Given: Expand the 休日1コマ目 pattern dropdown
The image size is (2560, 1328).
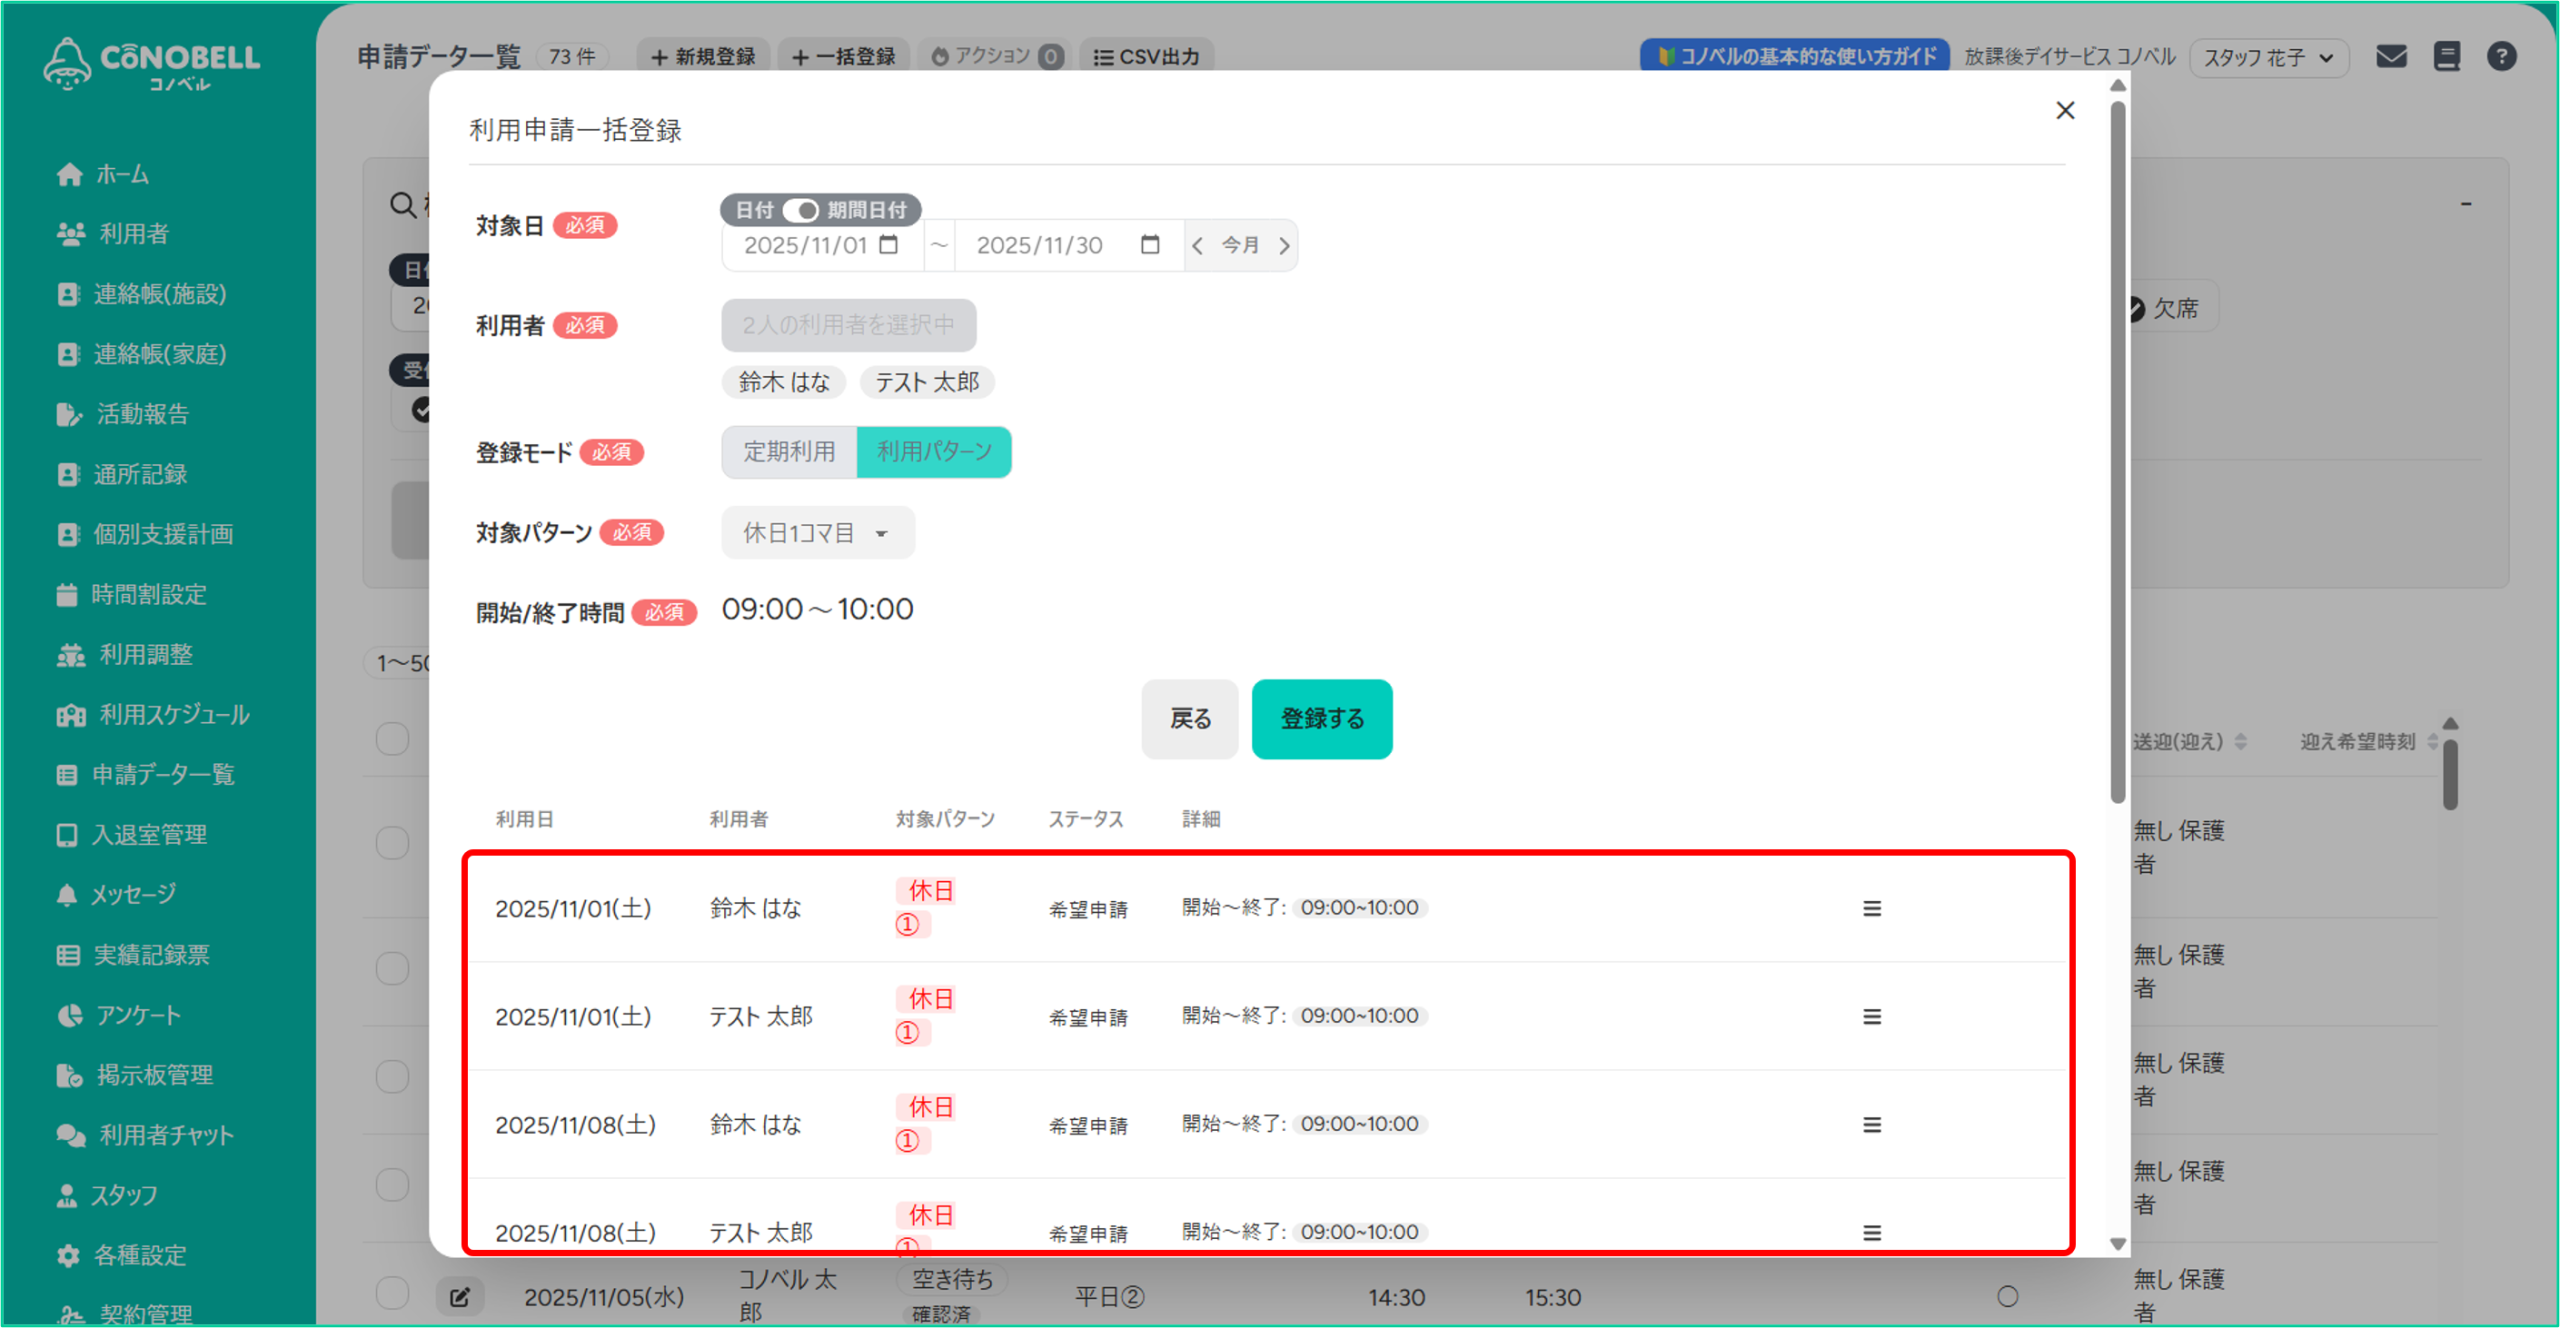Looking at the screenshot, I should tap(817, 533).
